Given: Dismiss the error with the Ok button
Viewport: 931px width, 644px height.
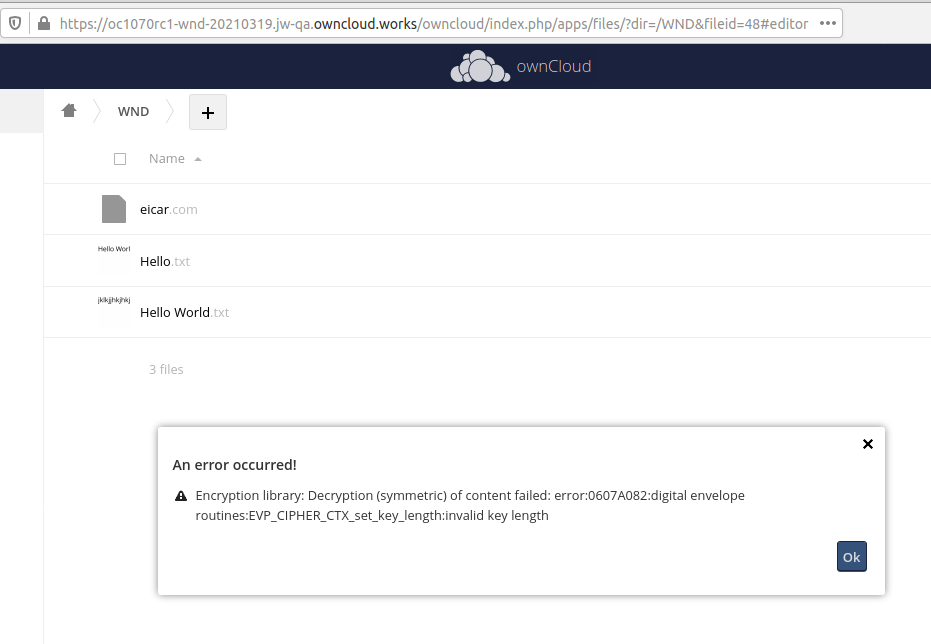Looking at the screenshot, I should coord(851,556).
